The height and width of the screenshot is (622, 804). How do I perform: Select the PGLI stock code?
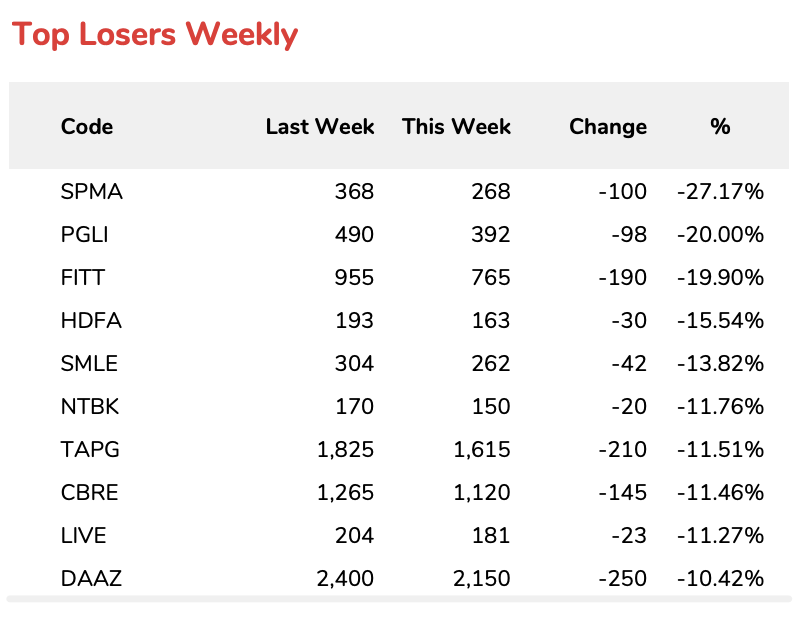click(x=85, y=235)
